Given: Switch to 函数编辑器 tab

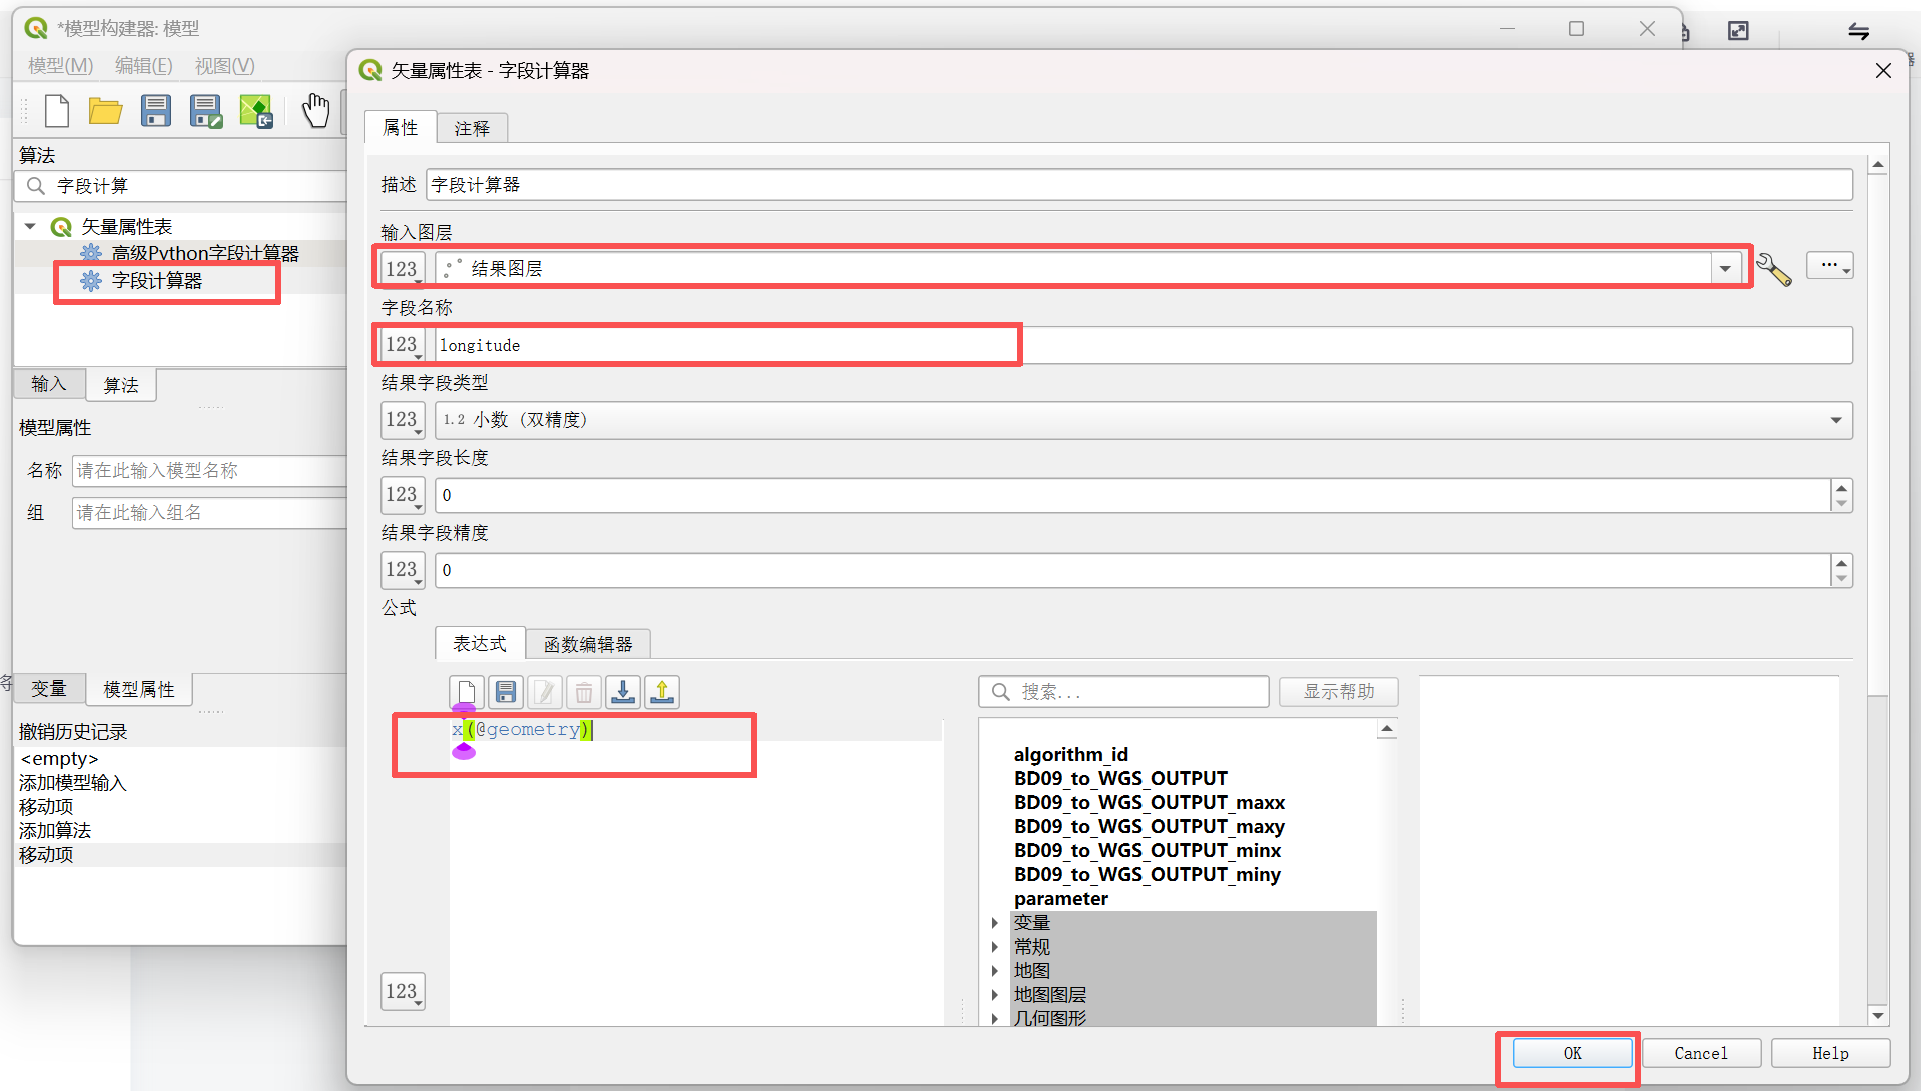Looking at the screenshot, I should point(588,644).
